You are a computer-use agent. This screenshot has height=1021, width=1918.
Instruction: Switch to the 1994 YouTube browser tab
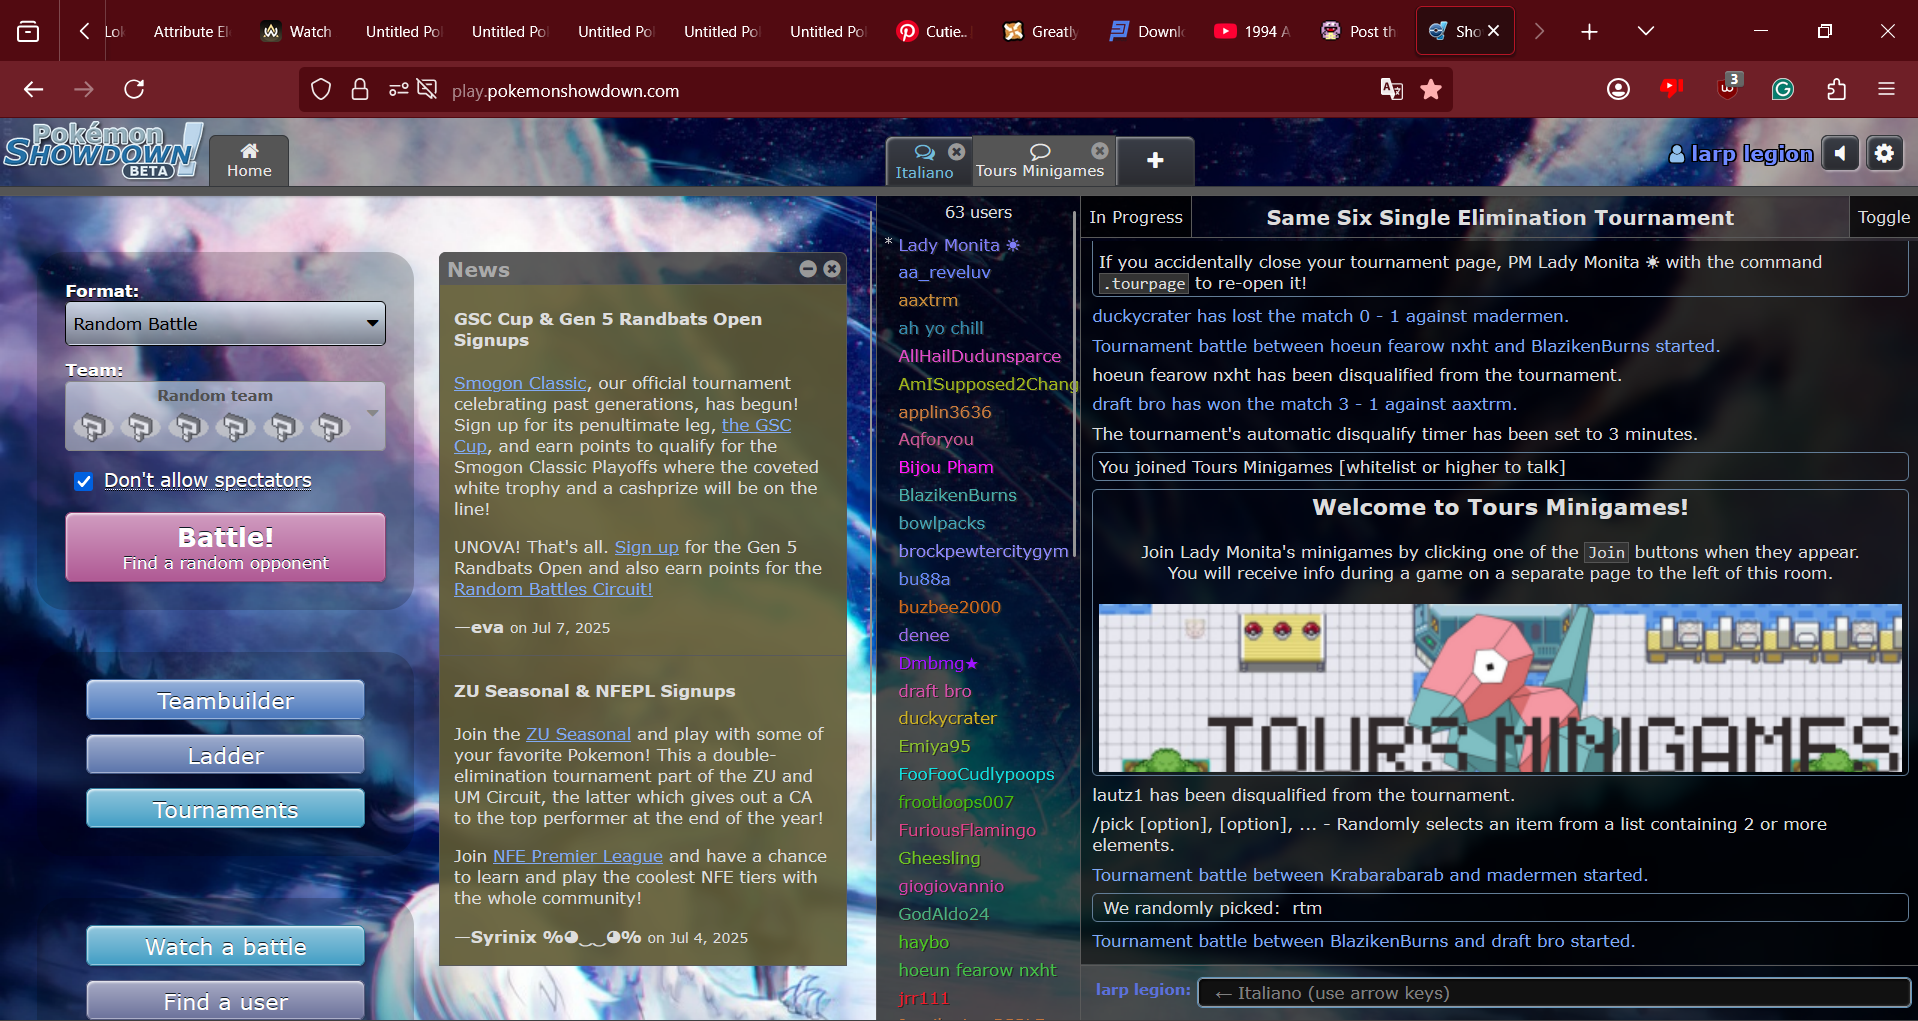[x=1252, y=31]
